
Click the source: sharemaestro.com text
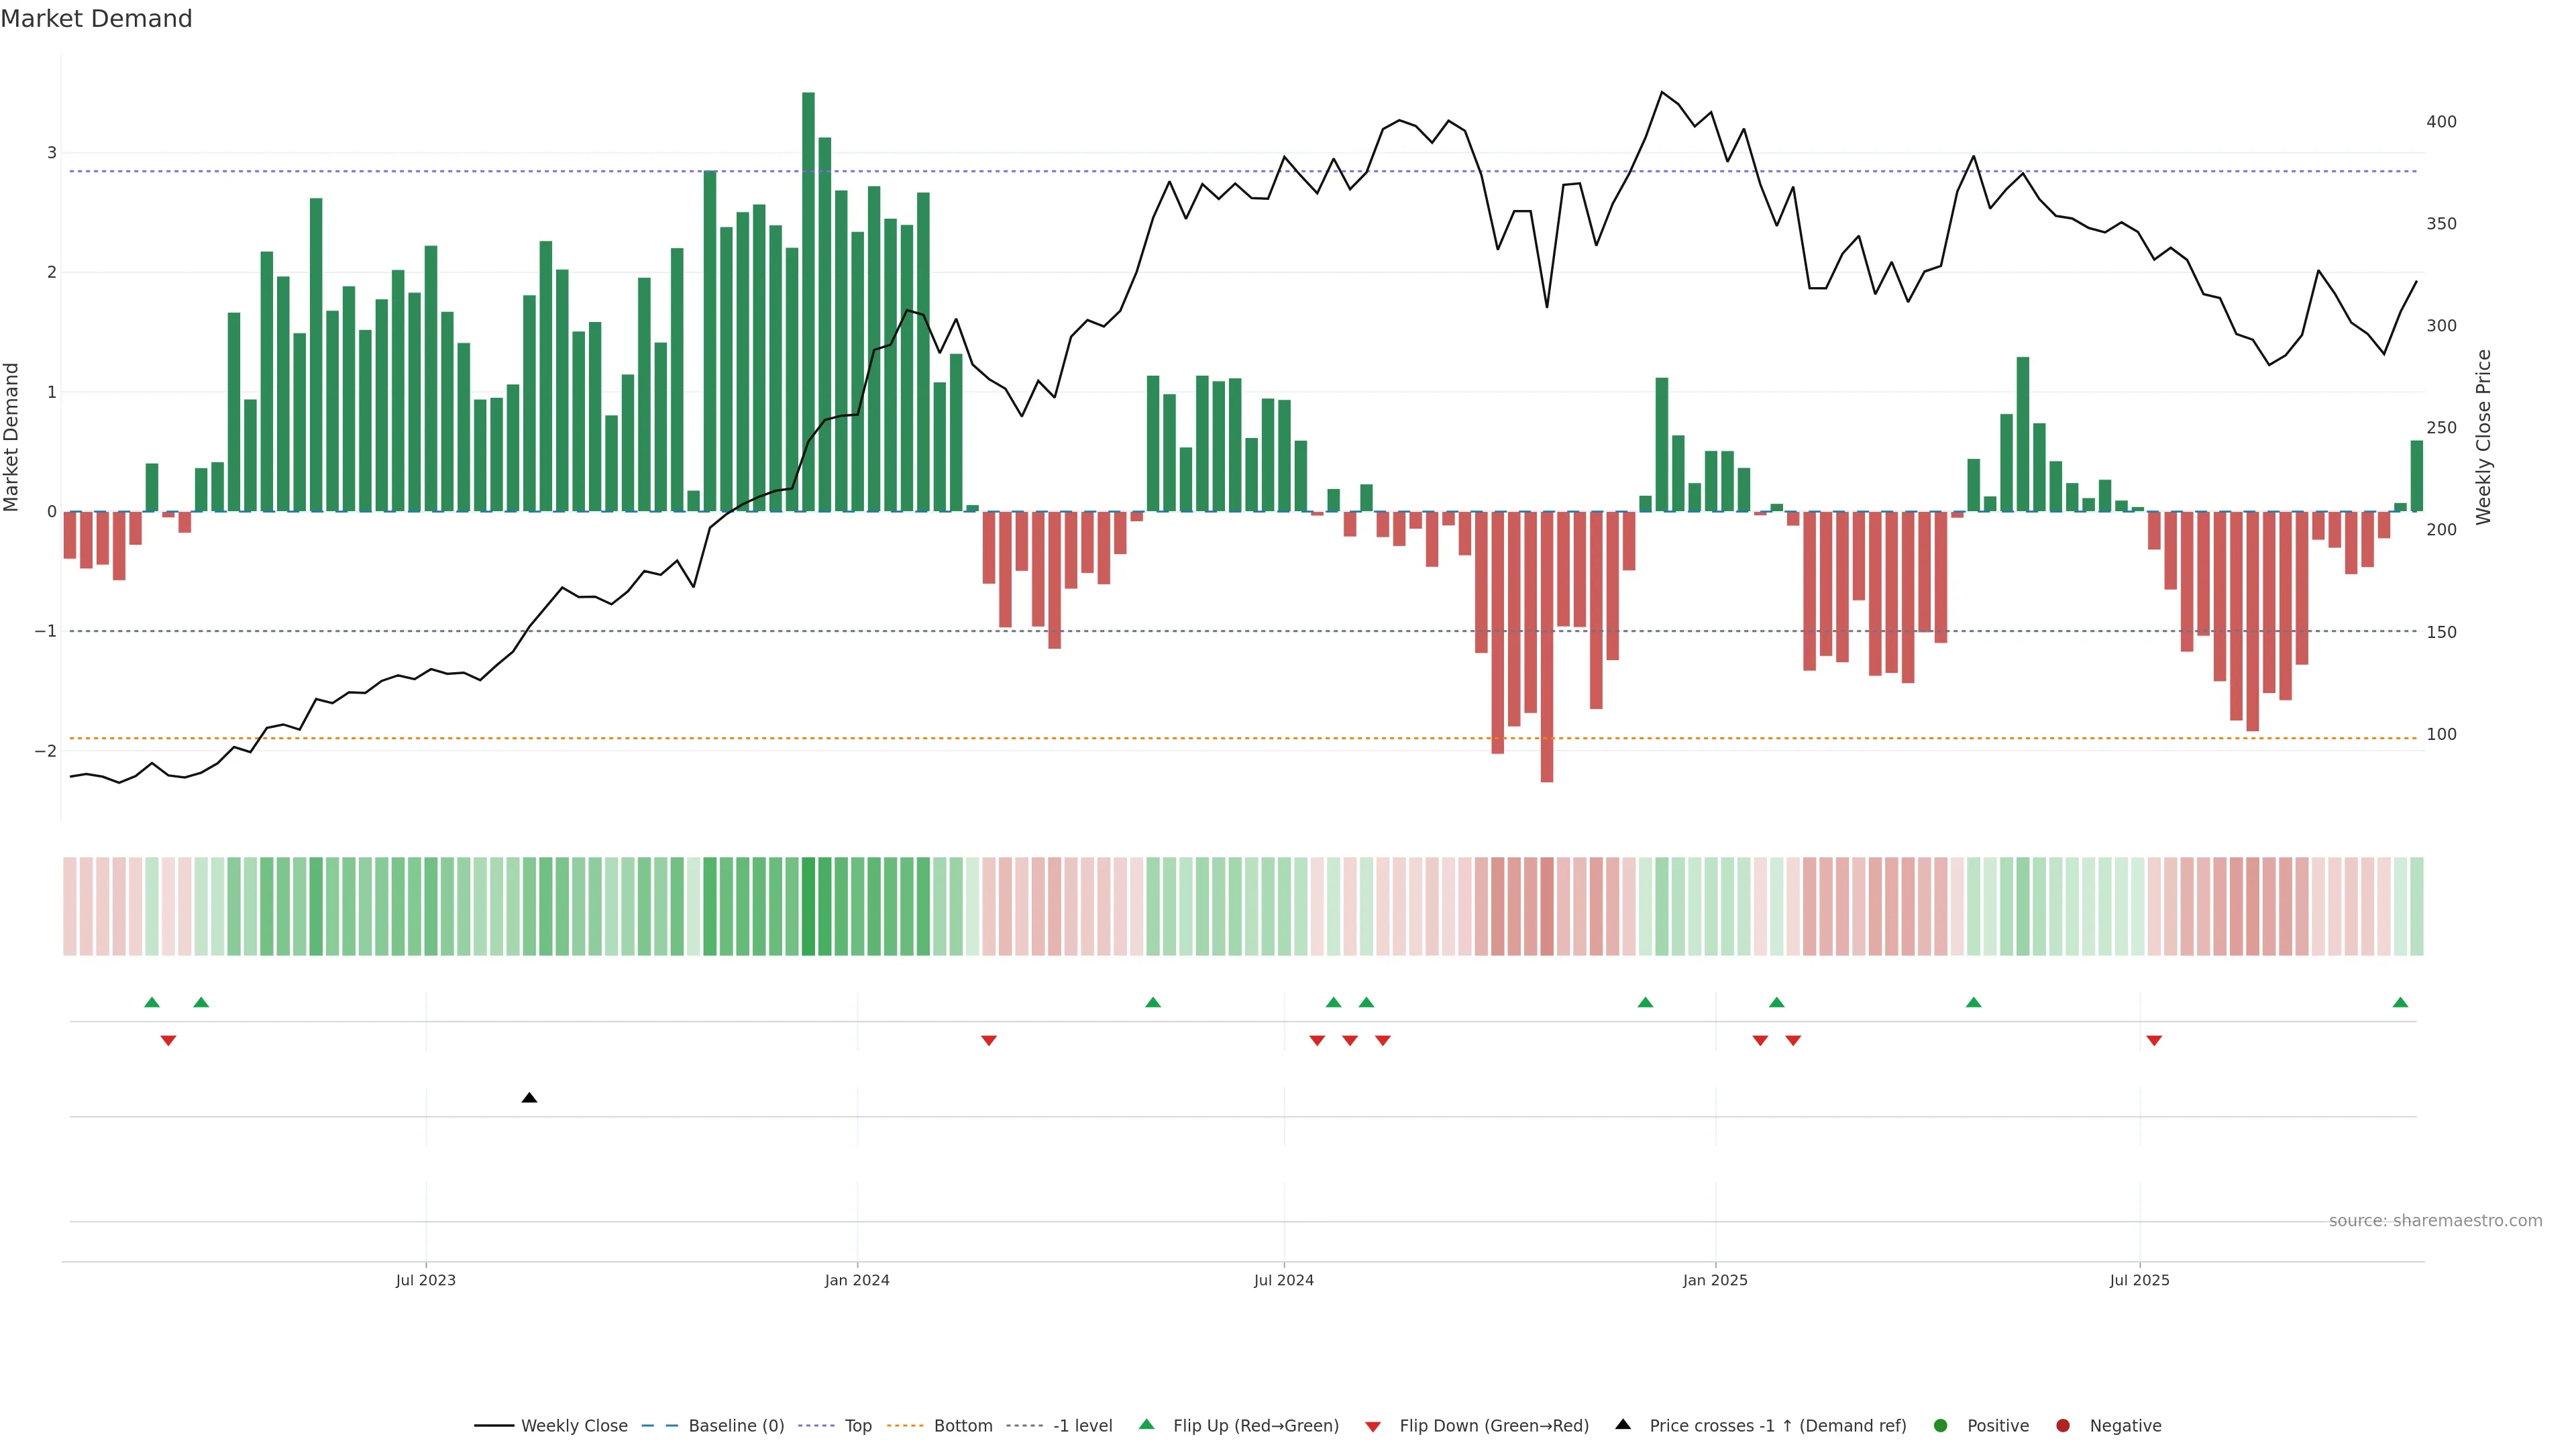[2435, 1221]
